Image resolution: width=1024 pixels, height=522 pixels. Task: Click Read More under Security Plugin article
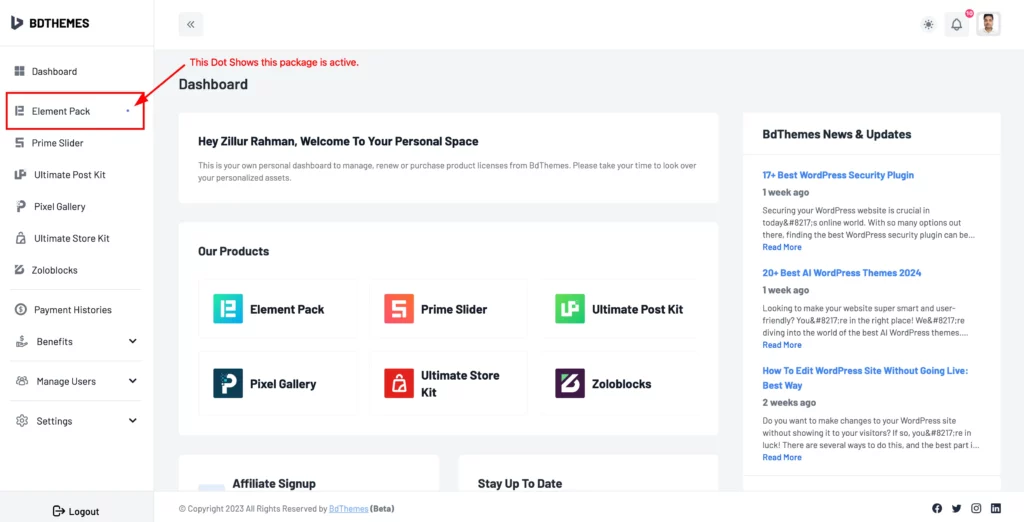(x=782, y=247)
